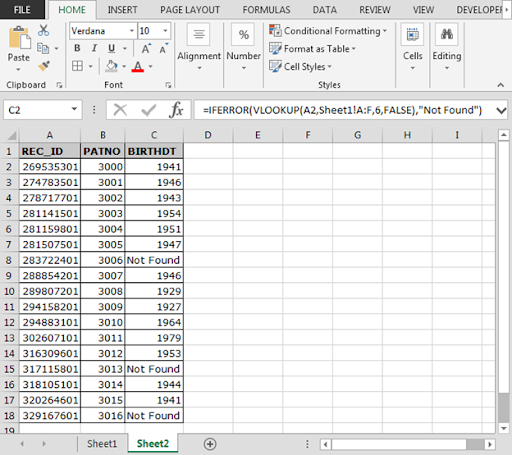
Task: Switch to the DATA tab
Action: coord(325,10)
